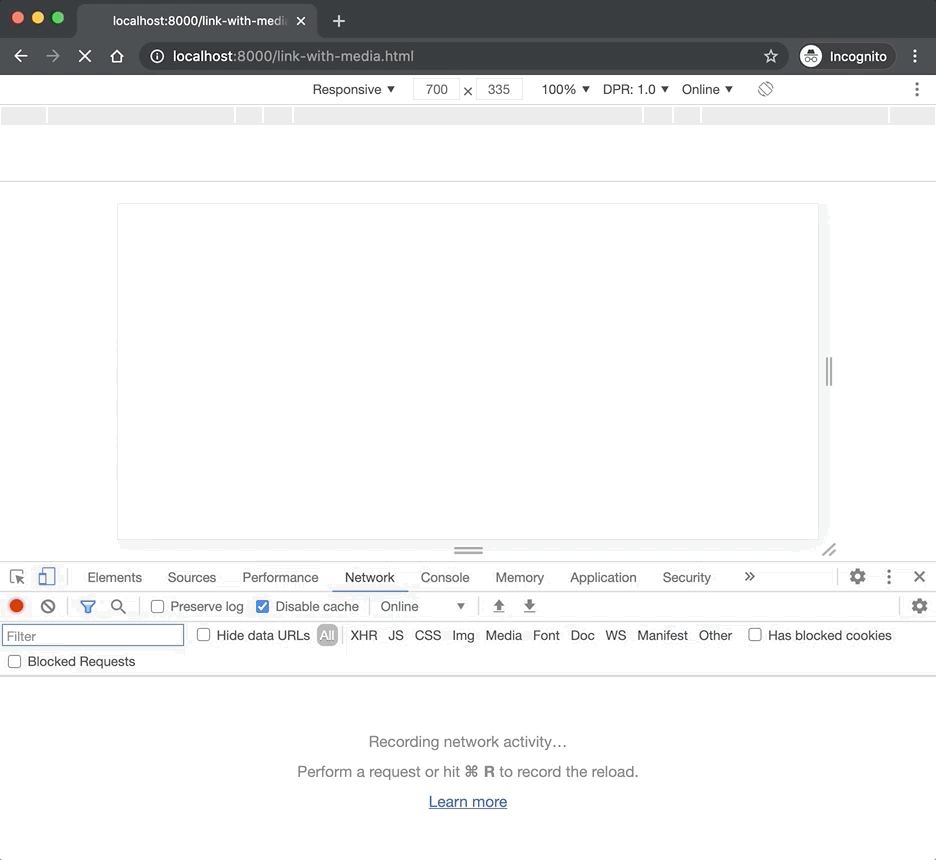Show more DevTools tabs chevron

click(x=749, y=577)
